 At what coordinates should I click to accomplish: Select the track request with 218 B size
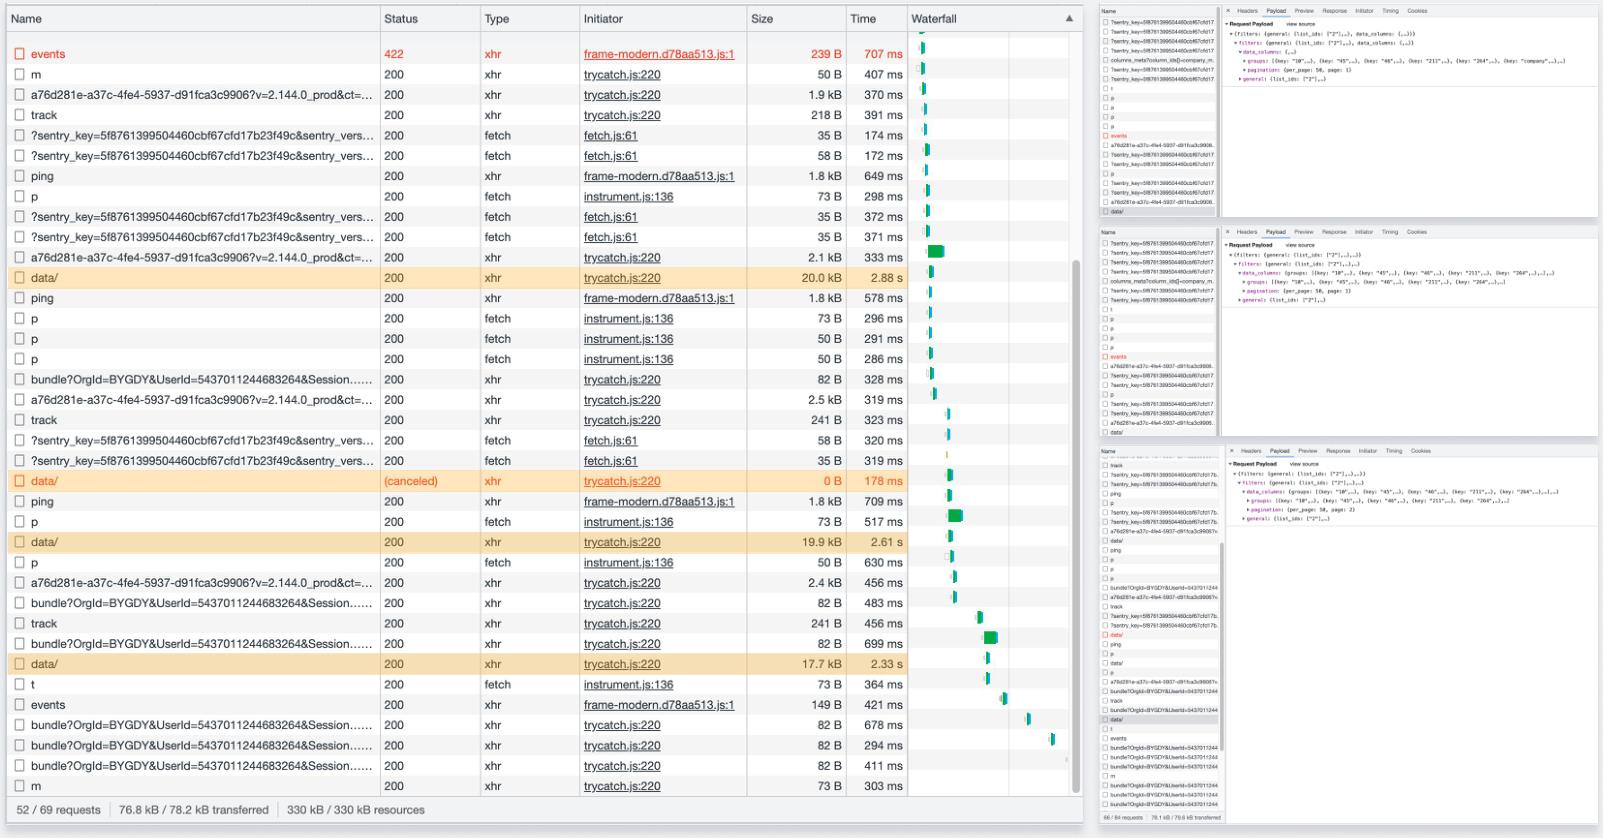457,115
